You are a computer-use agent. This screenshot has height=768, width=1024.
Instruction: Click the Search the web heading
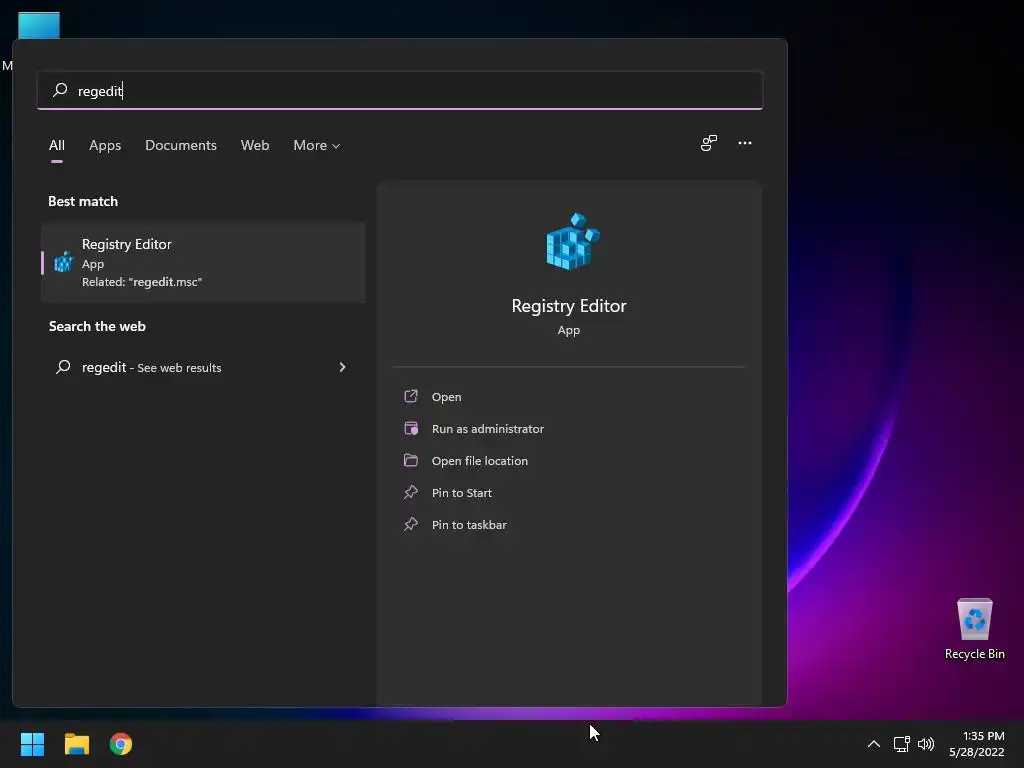pyautogui.click(x=97, y=327)
